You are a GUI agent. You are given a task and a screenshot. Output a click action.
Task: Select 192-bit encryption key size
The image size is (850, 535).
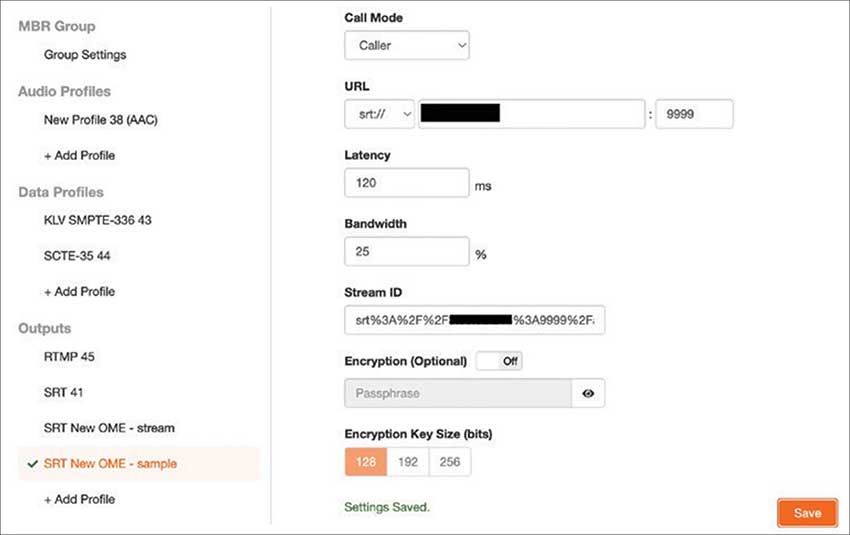408,462
